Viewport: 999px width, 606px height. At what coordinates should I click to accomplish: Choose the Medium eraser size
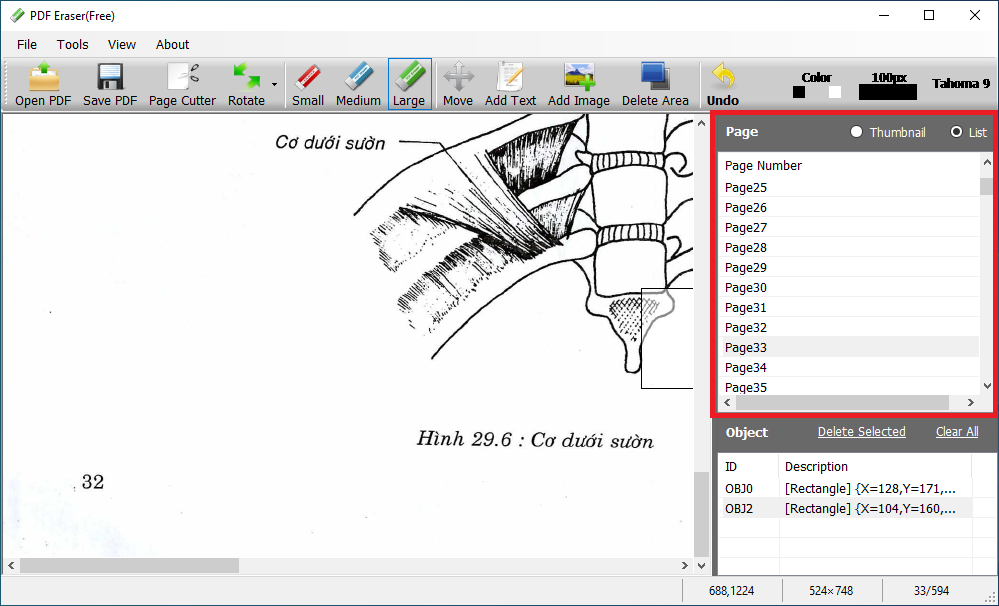point(358,78)
